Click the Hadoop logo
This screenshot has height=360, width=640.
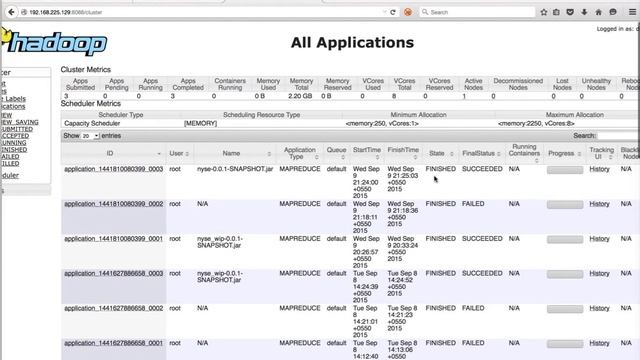55,42
